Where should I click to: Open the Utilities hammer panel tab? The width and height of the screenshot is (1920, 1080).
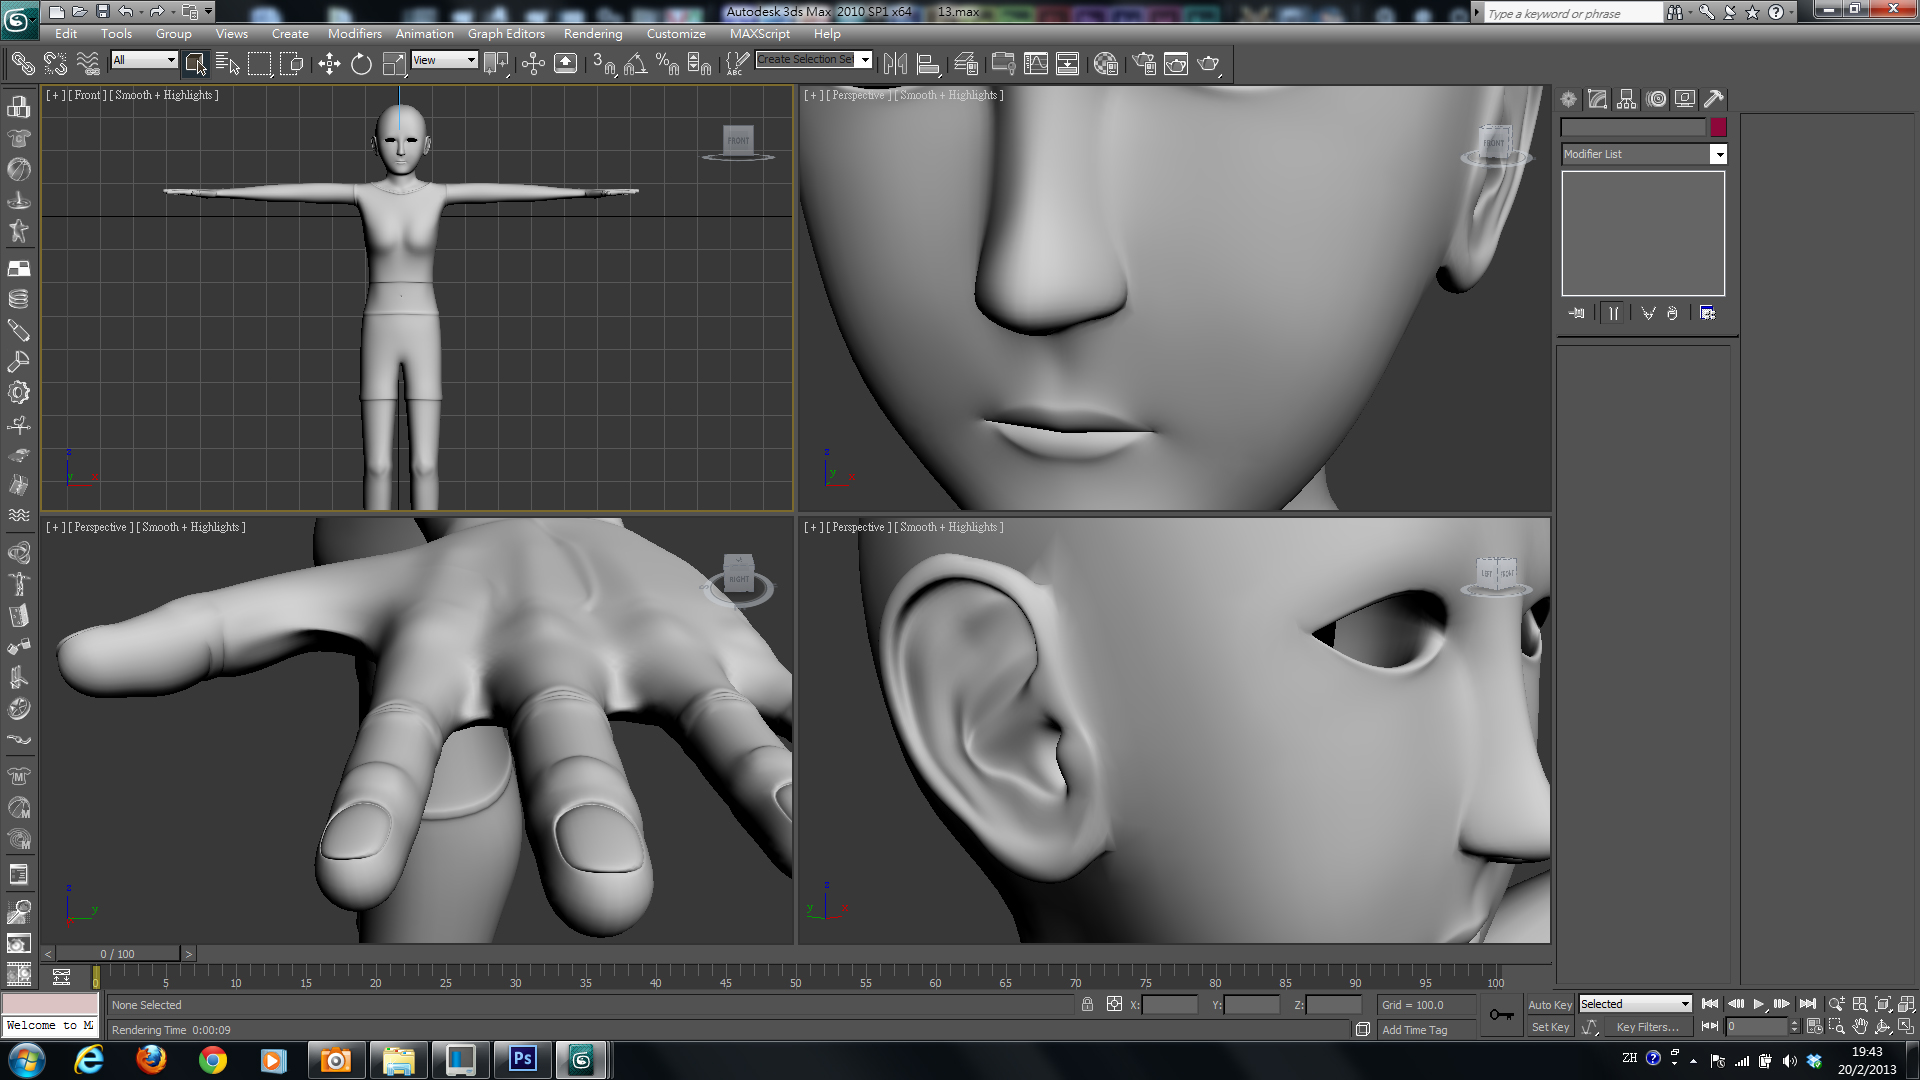pos(1714,99)
